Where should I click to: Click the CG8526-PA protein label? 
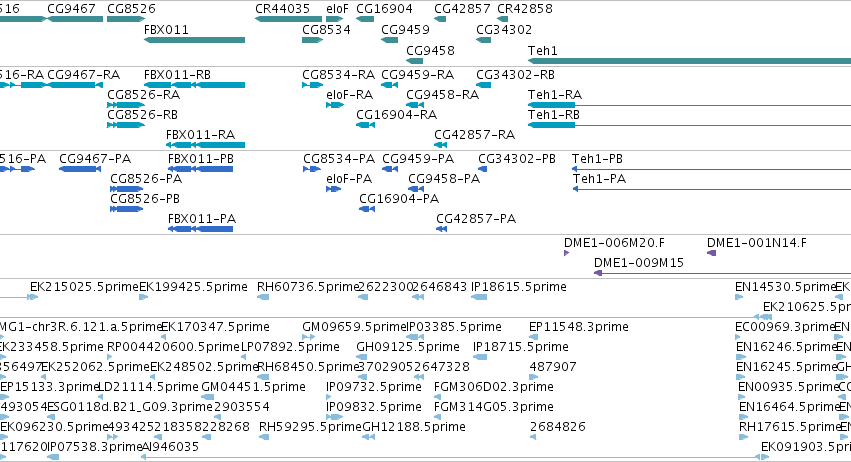146,179
